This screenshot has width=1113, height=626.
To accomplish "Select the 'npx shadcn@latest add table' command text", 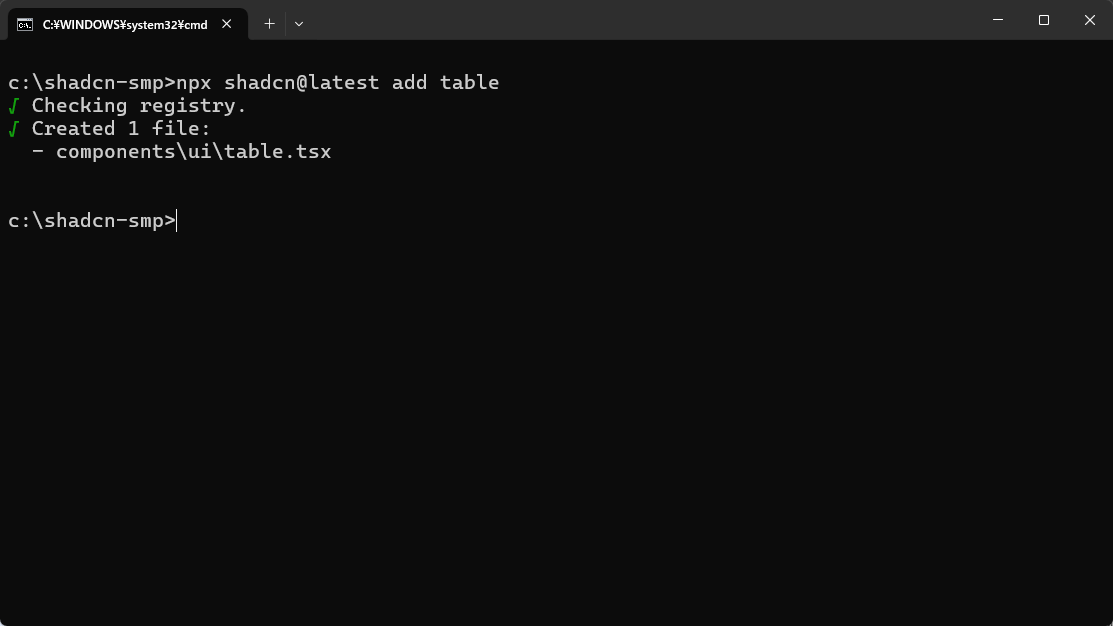I will (340, 82).
